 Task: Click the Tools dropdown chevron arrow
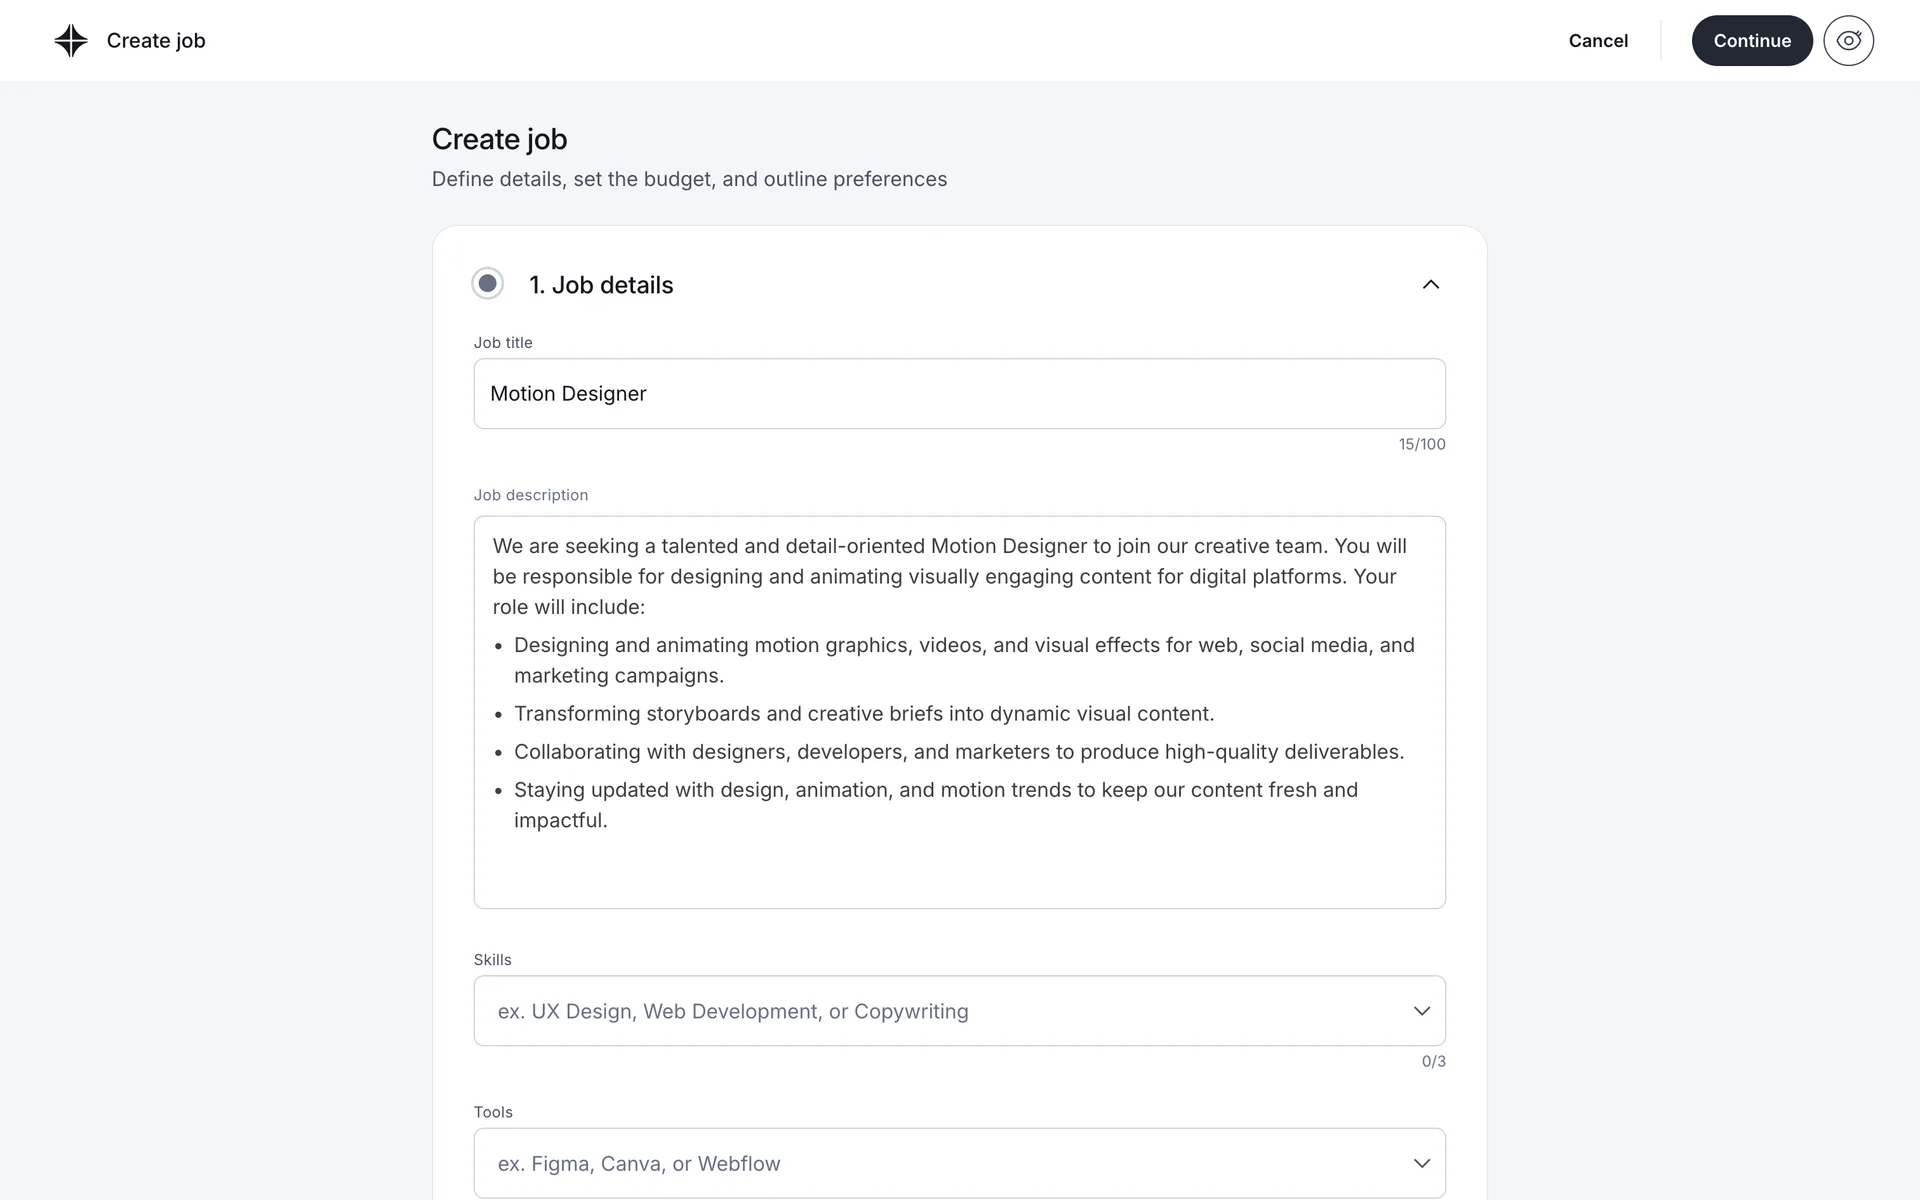tap(1421, 1163)
